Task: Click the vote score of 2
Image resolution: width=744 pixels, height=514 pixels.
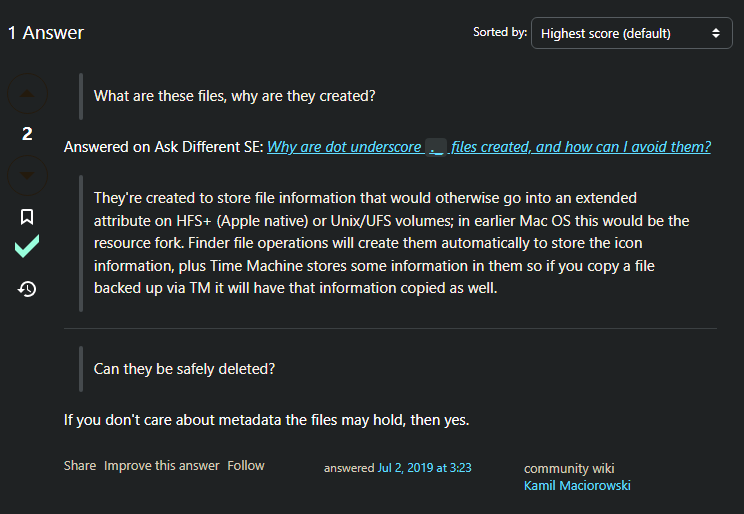Action: click(27, 134)
